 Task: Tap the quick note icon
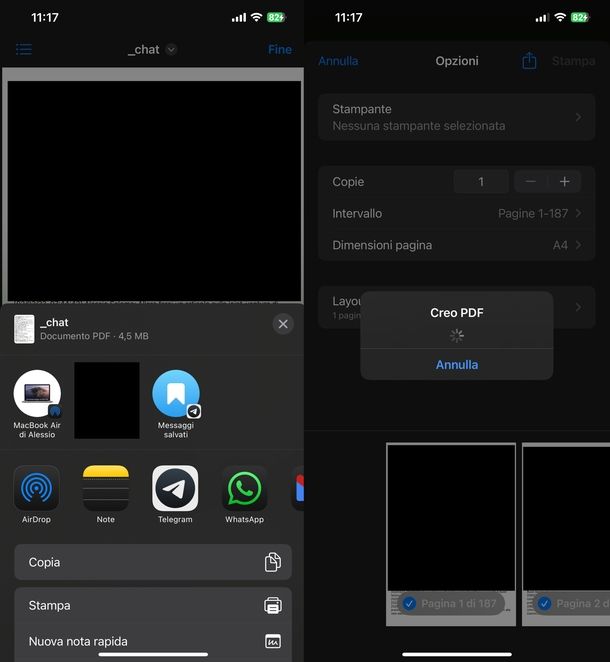pyautogui.click(x=273, y=641)
